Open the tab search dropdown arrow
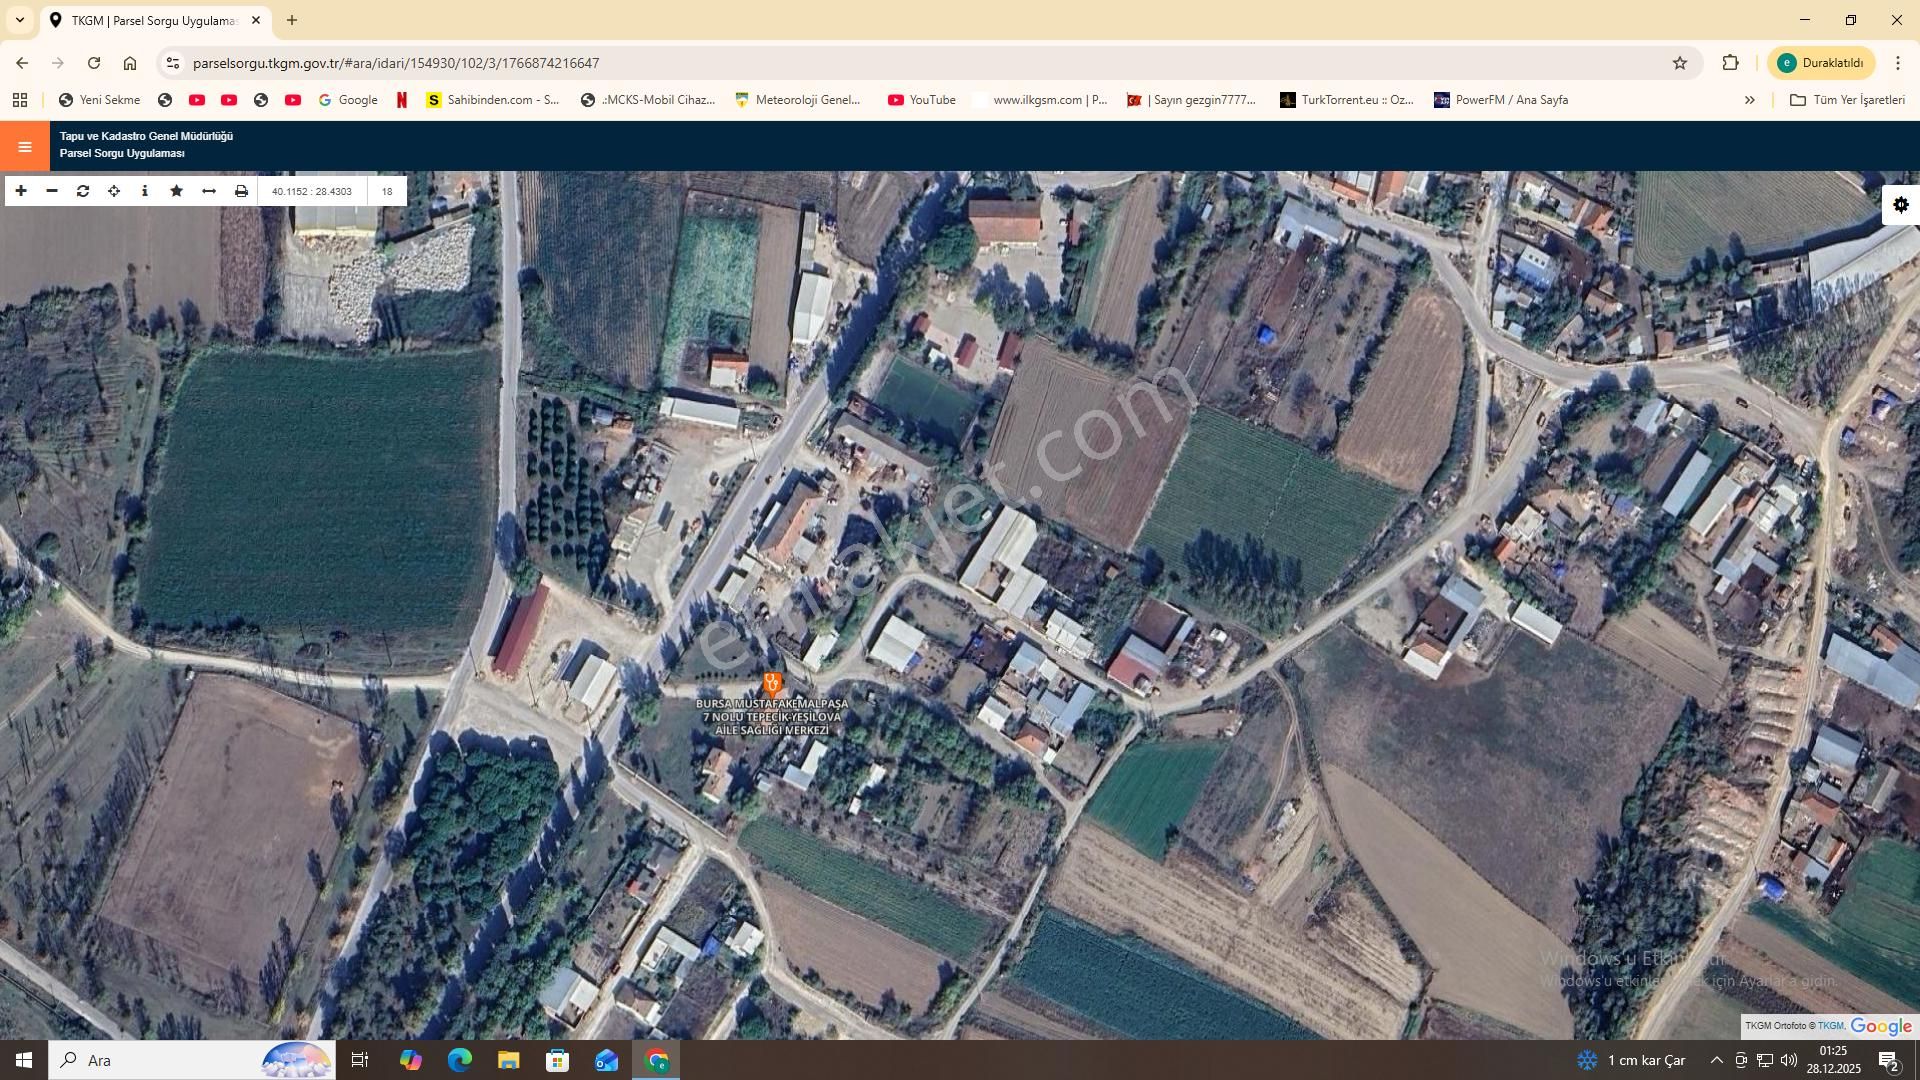 [x=19, y=20]
